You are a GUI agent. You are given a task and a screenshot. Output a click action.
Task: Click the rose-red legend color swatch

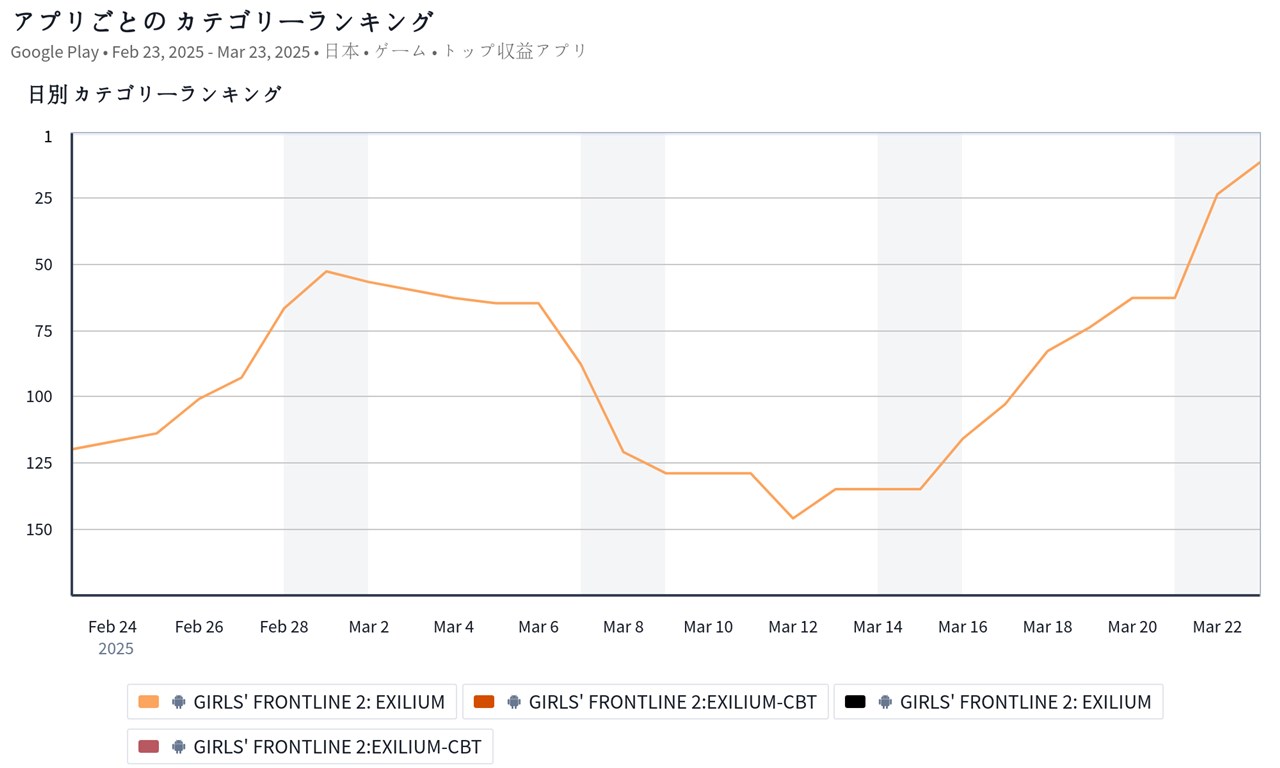pyautogui.click(x=149, y=747)
